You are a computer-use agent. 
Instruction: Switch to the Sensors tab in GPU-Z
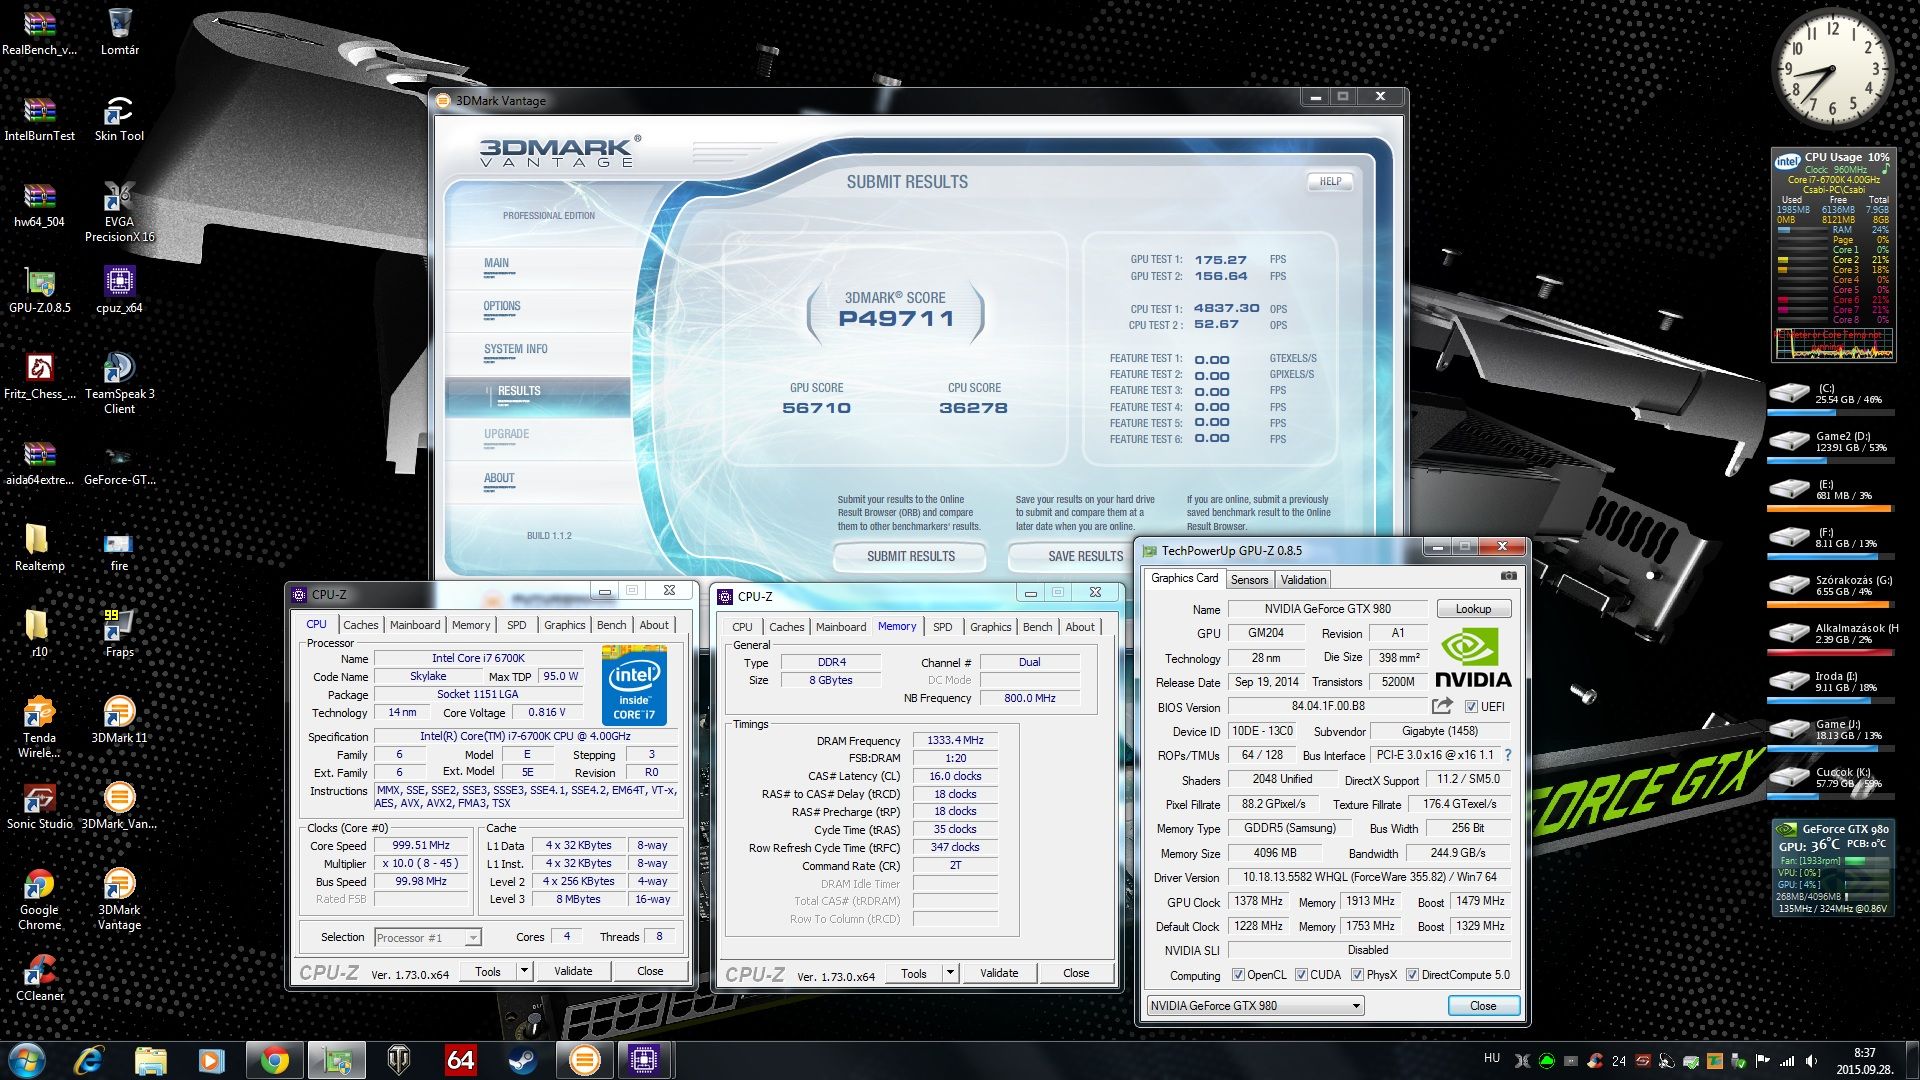point(1249,580)
